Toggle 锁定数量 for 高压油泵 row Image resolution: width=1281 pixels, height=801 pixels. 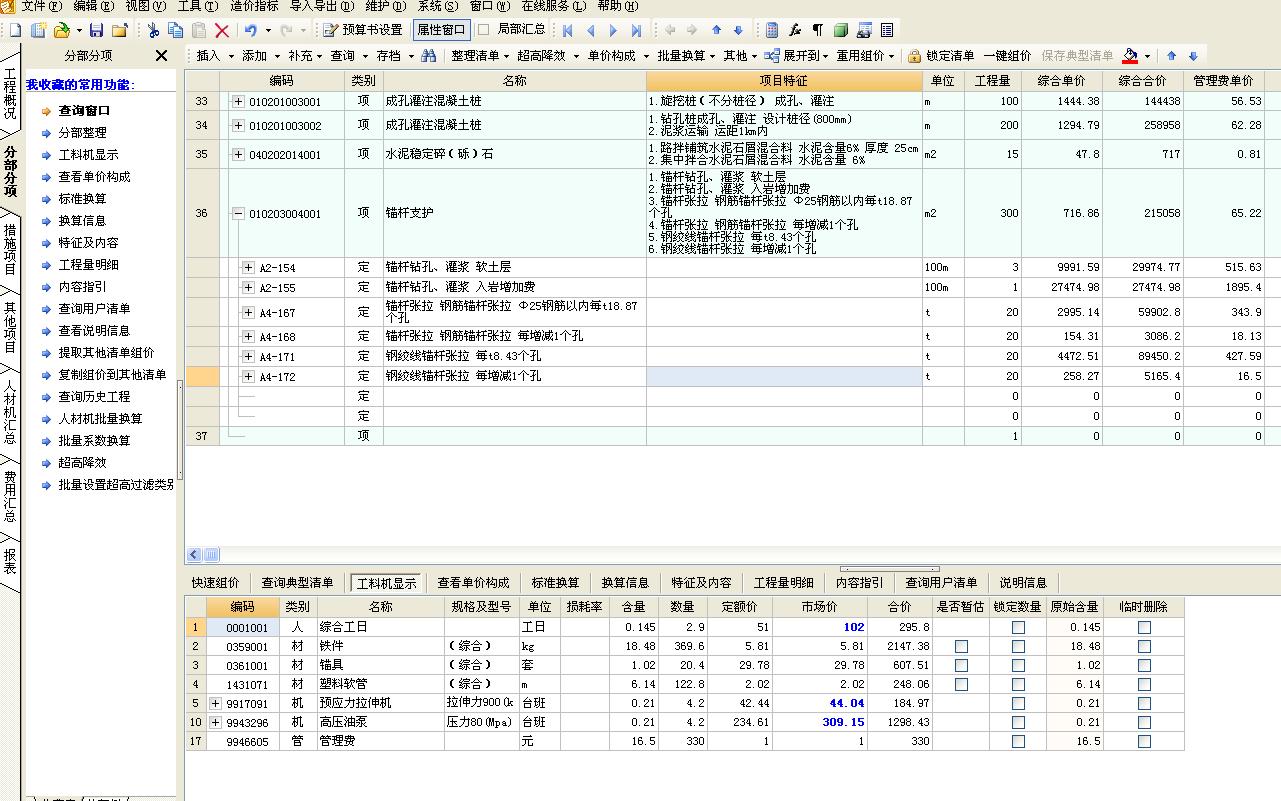(1018, 723)
